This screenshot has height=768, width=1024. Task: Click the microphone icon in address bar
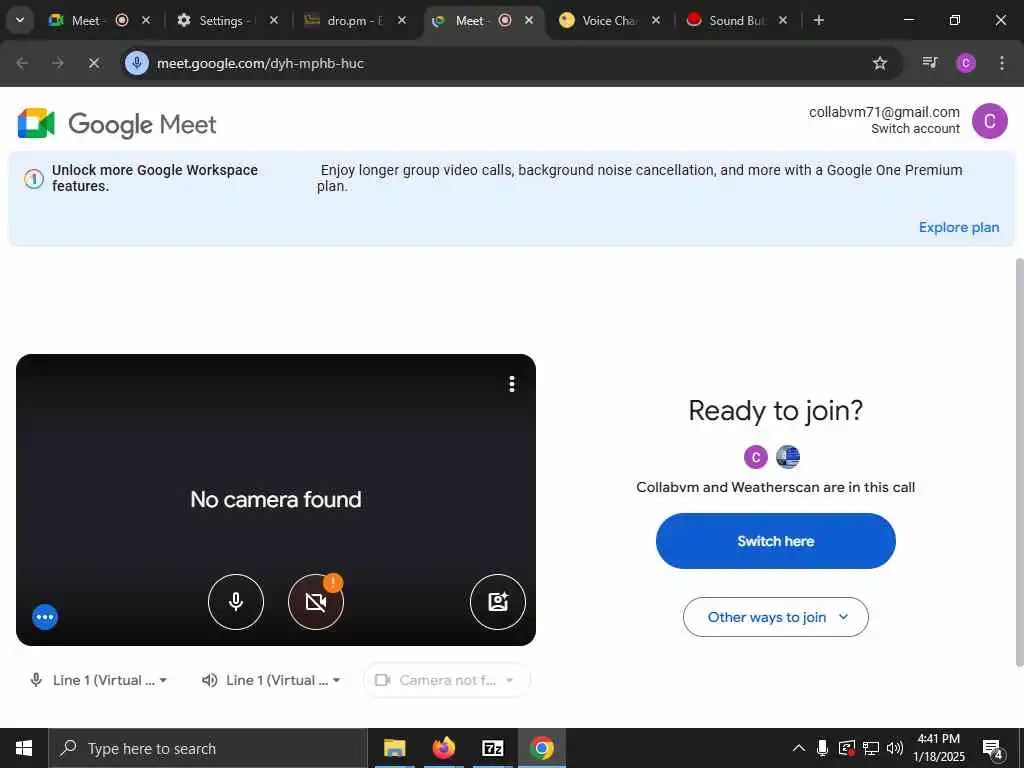click(136, 63)
